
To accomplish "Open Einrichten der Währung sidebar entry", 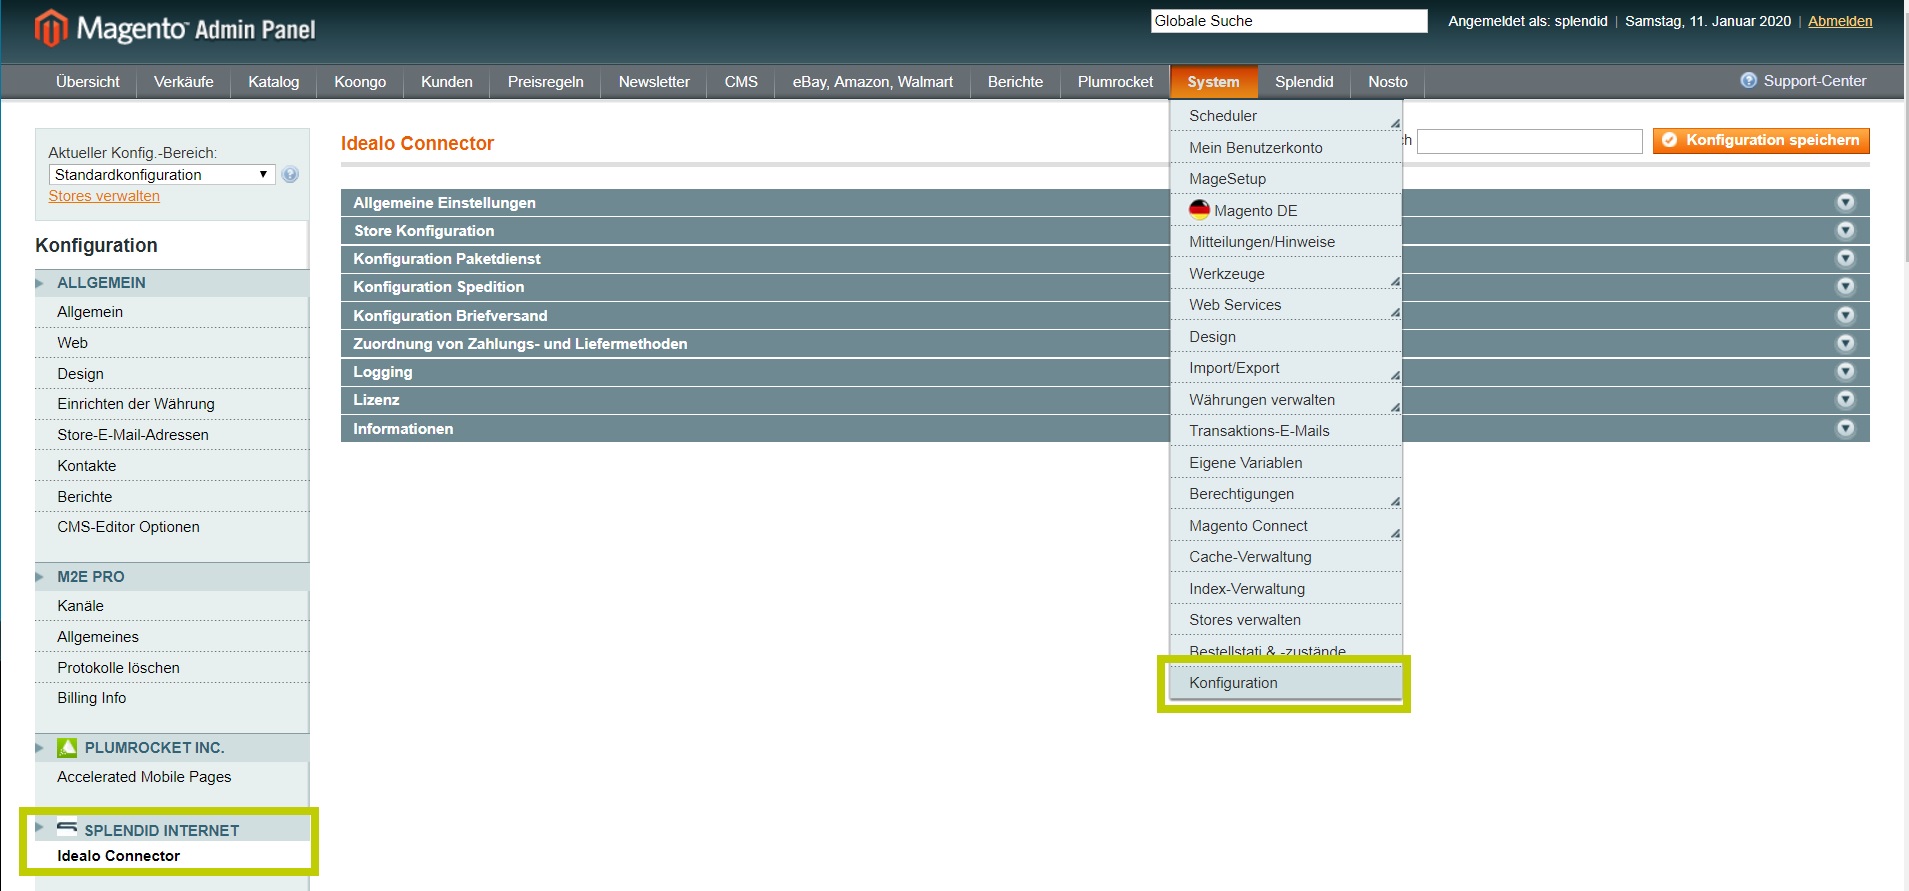I will tap(172, 404).
